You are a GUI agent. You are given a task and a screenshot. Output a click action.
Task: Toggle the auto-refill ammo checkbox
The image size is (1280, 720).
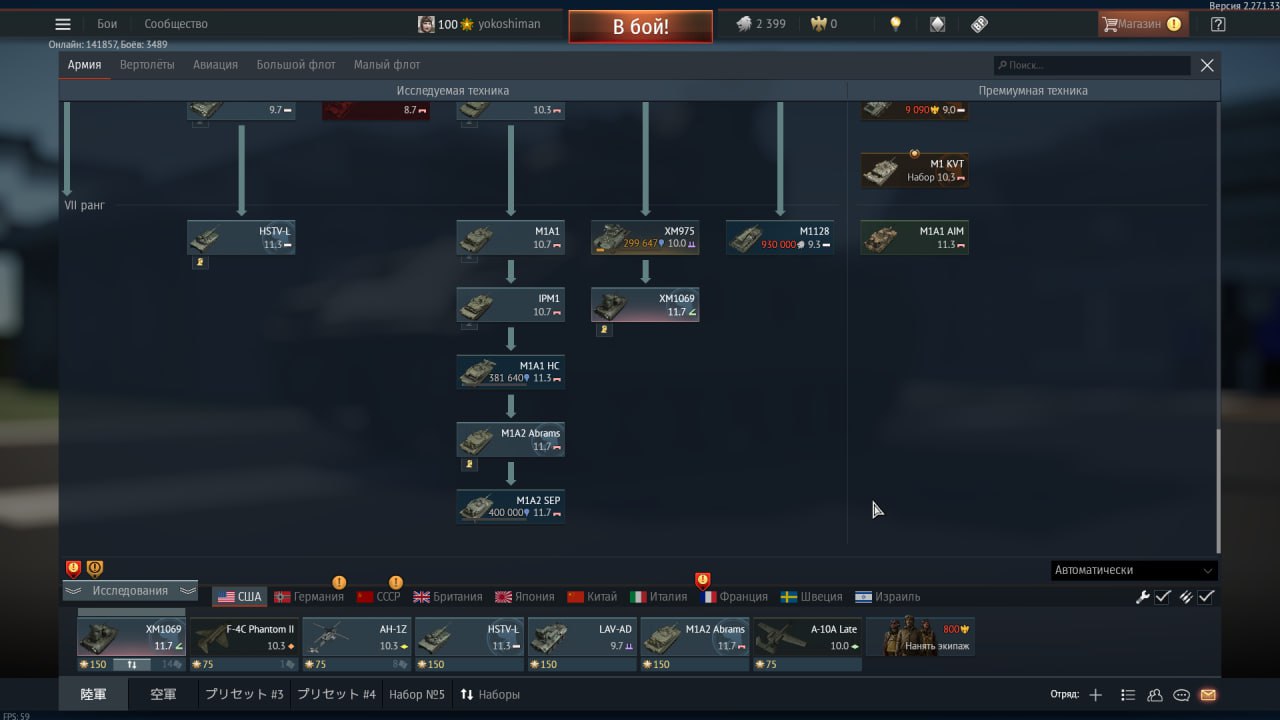(x=1207, y=597)
